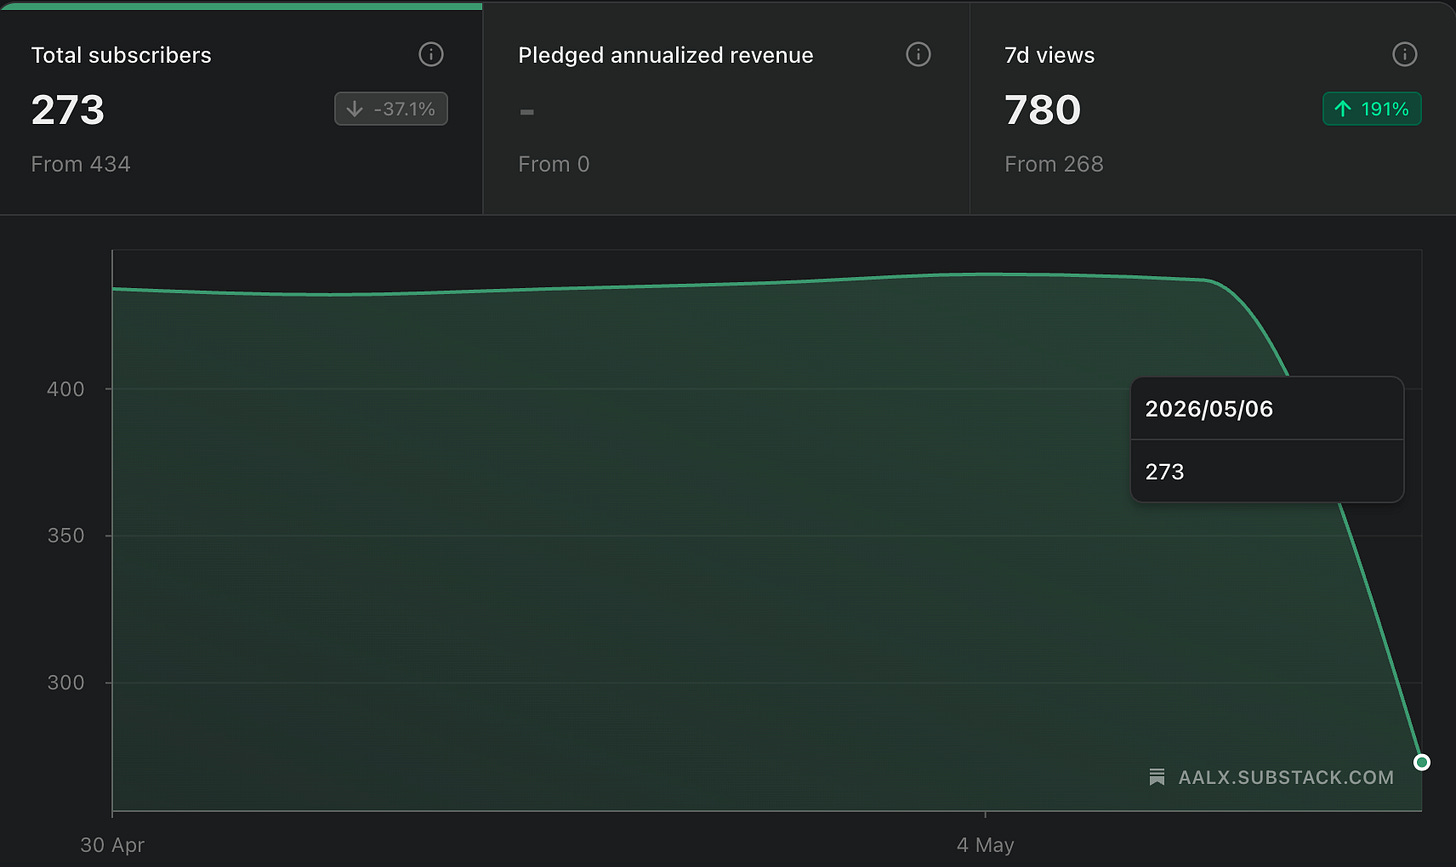Click info icon next to 7d views
The image size is (1456, 867).
coord(1405,54)
